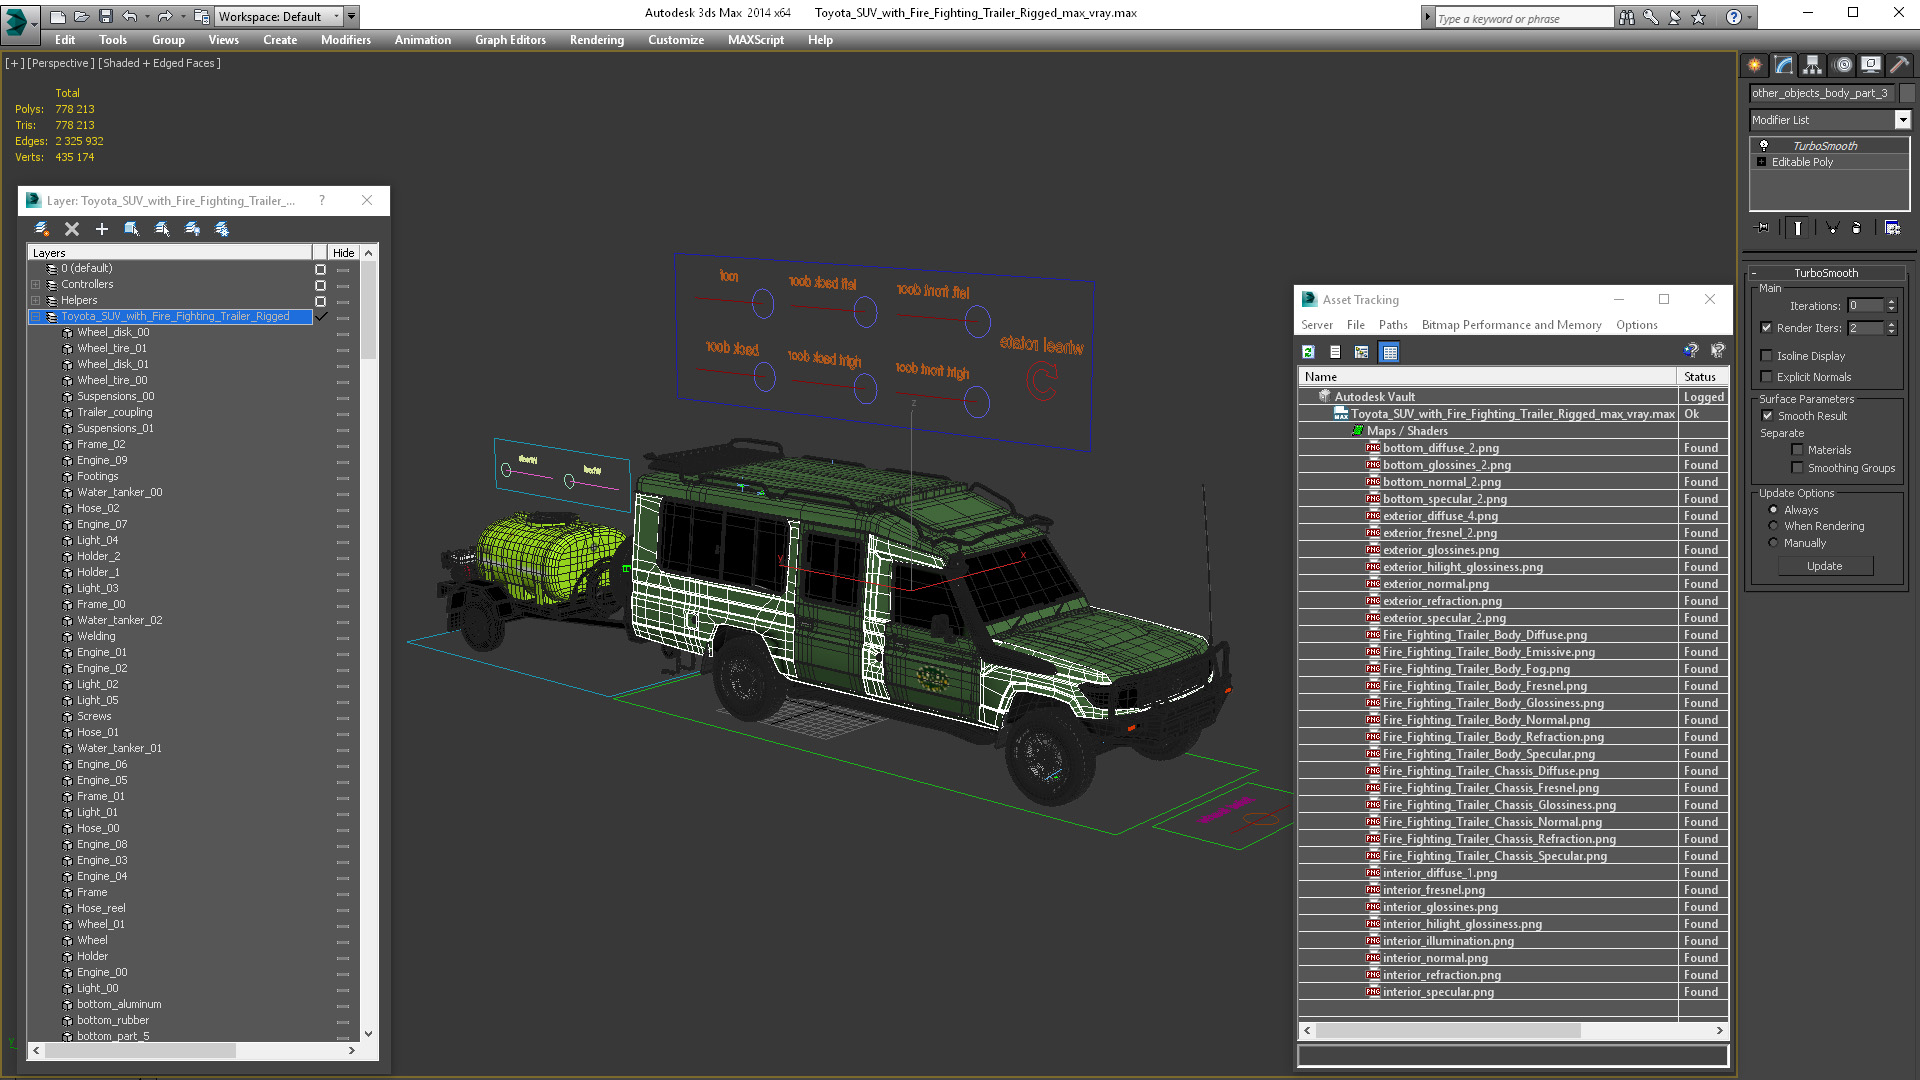Click Refresh icon in Asset Tracking
This screenshot has height=1080, width=1920.
[1308, 352]
